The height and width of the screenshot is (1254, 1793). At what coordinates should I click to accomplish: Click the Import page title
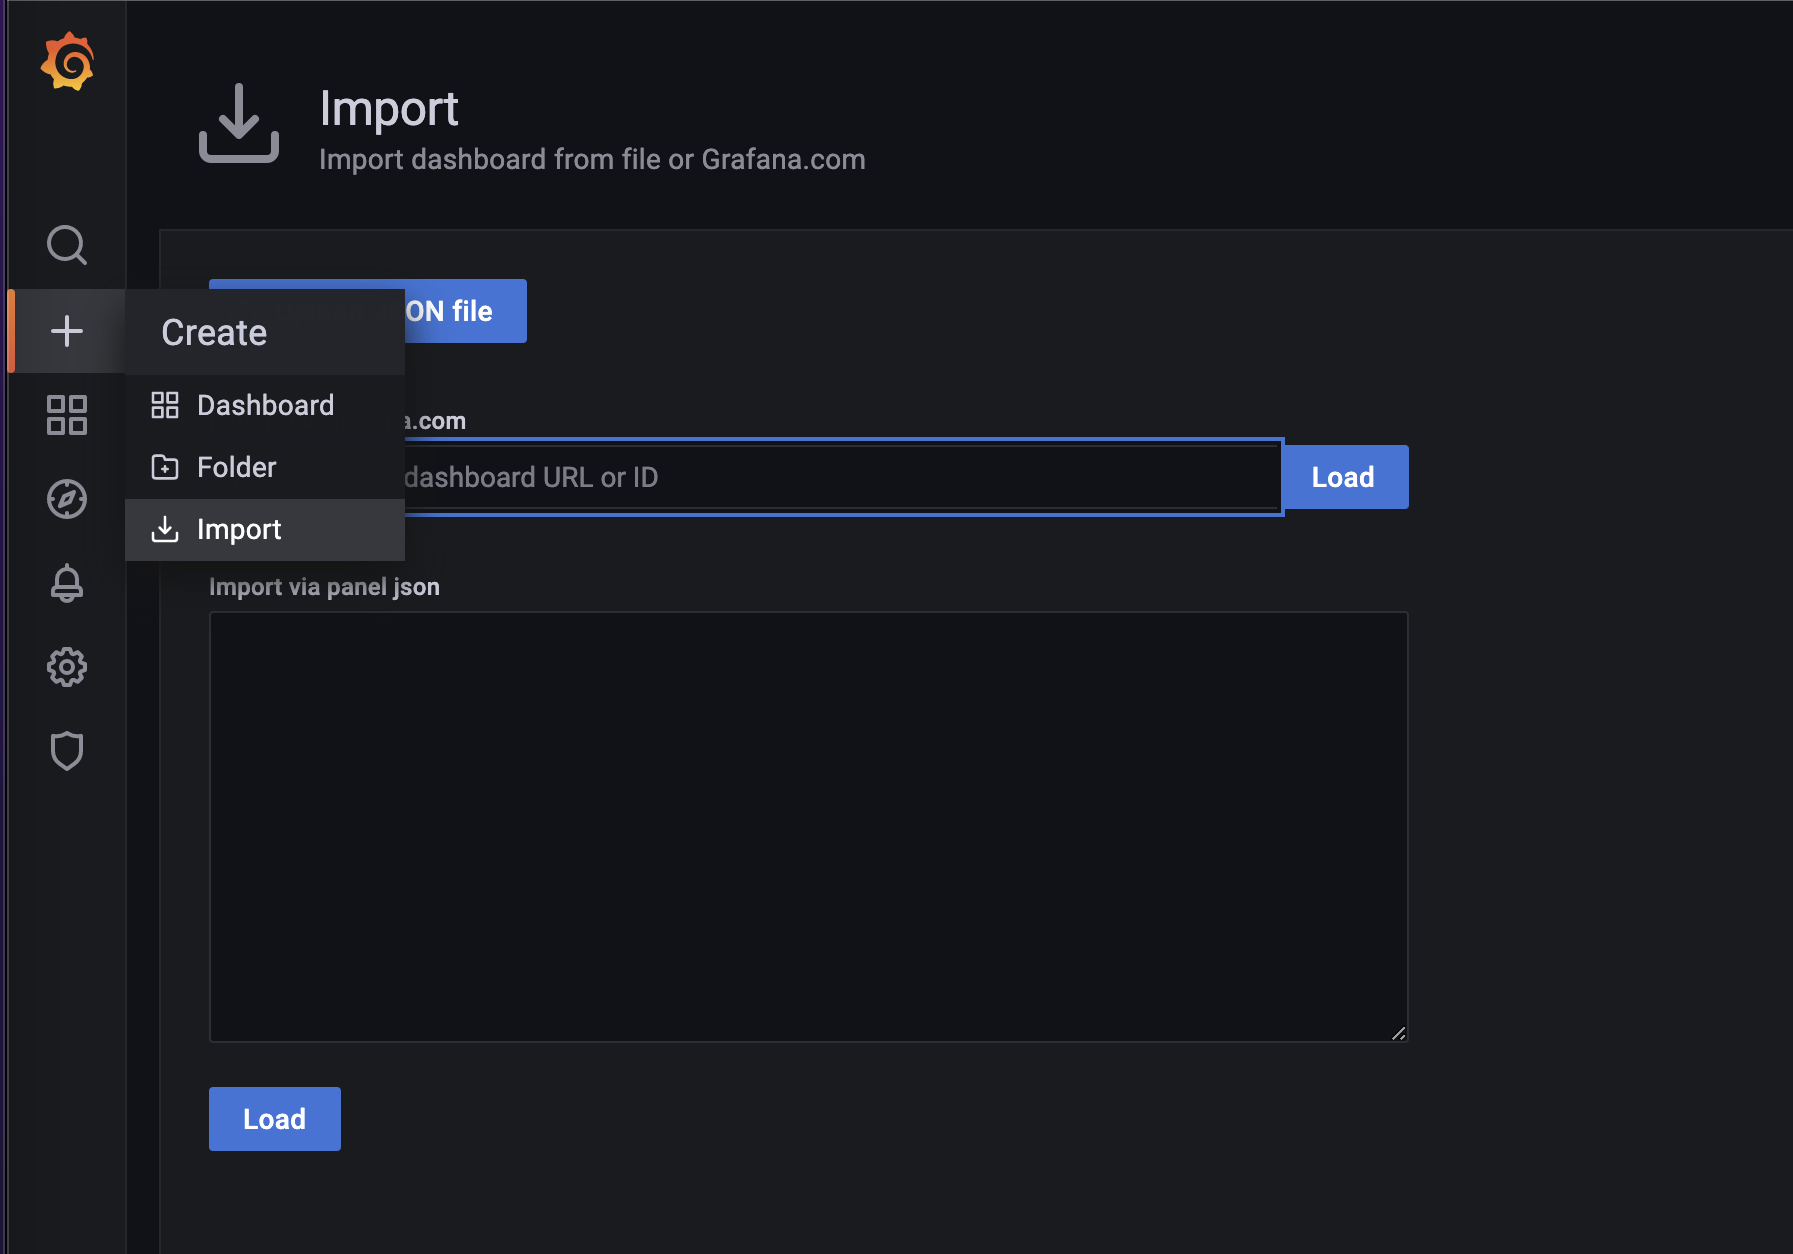point(389,109)
